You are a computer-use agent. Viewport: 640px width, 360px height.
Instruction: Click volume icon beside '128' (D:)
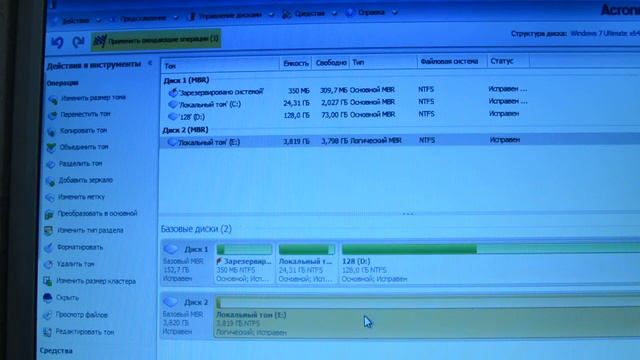[173, 117]
